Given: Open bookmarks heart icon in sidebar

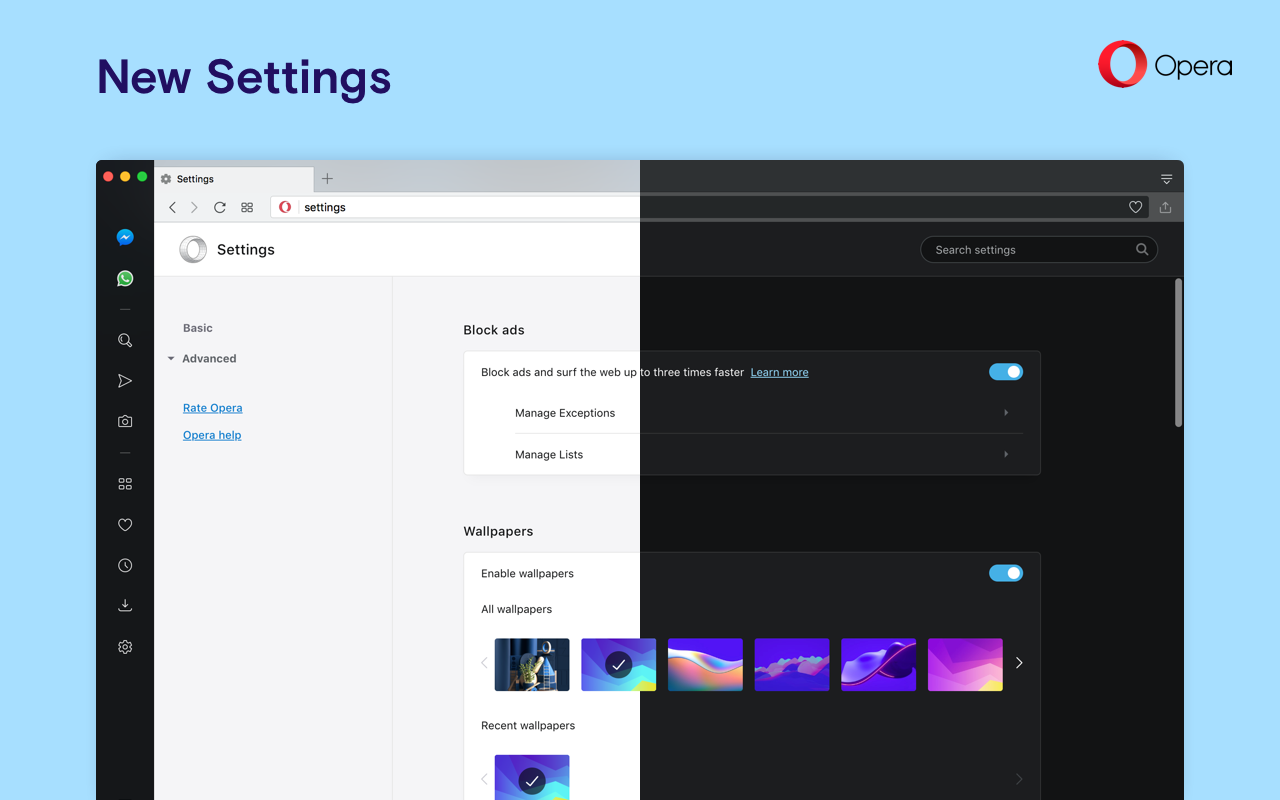Looking at the screenshot, I should pos(125,525).
